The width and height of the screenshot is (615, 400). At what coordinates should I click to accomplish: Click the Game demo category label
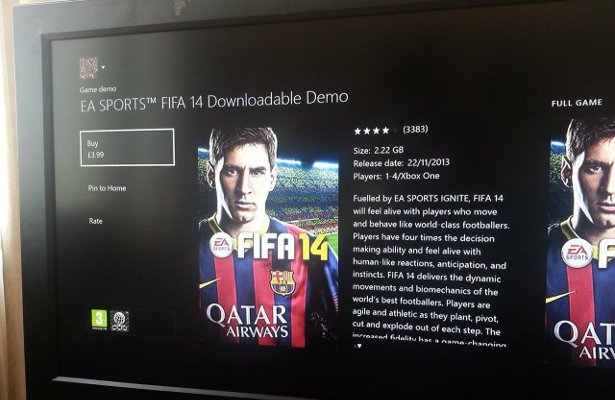tap(98, 89)
